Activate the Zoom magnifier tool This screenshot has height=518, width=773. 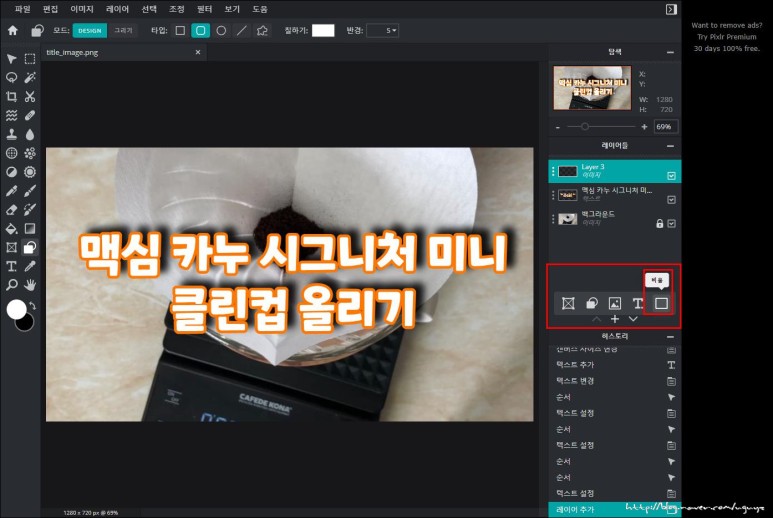[x=11, y=285]
